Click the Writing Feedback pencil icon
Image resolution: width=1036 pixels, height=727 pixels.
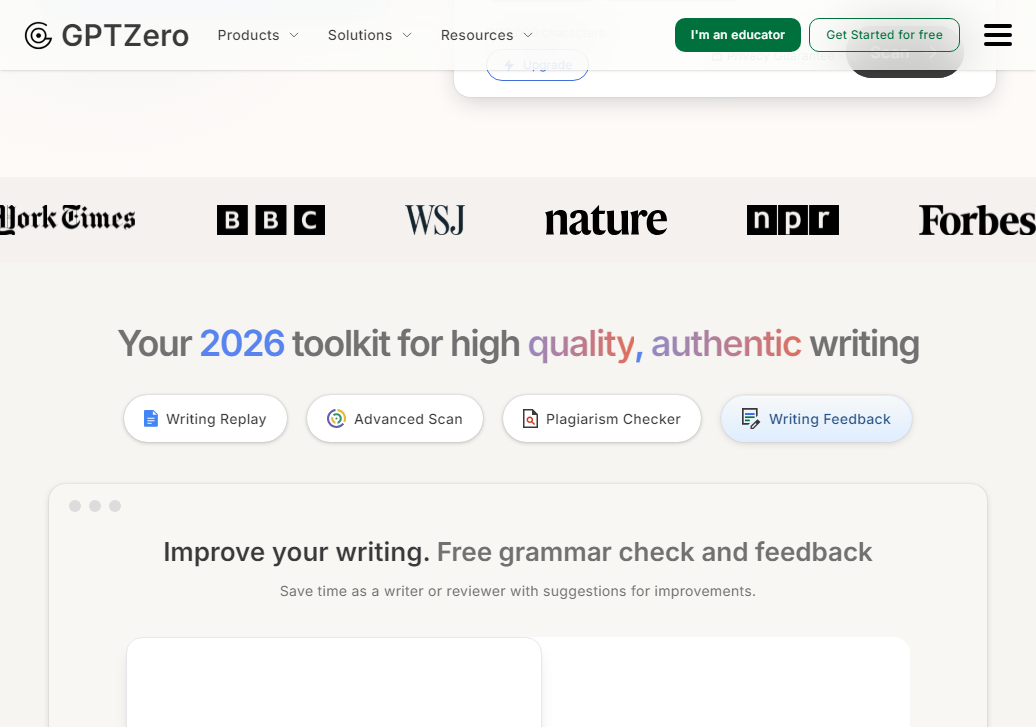point(751,418)
